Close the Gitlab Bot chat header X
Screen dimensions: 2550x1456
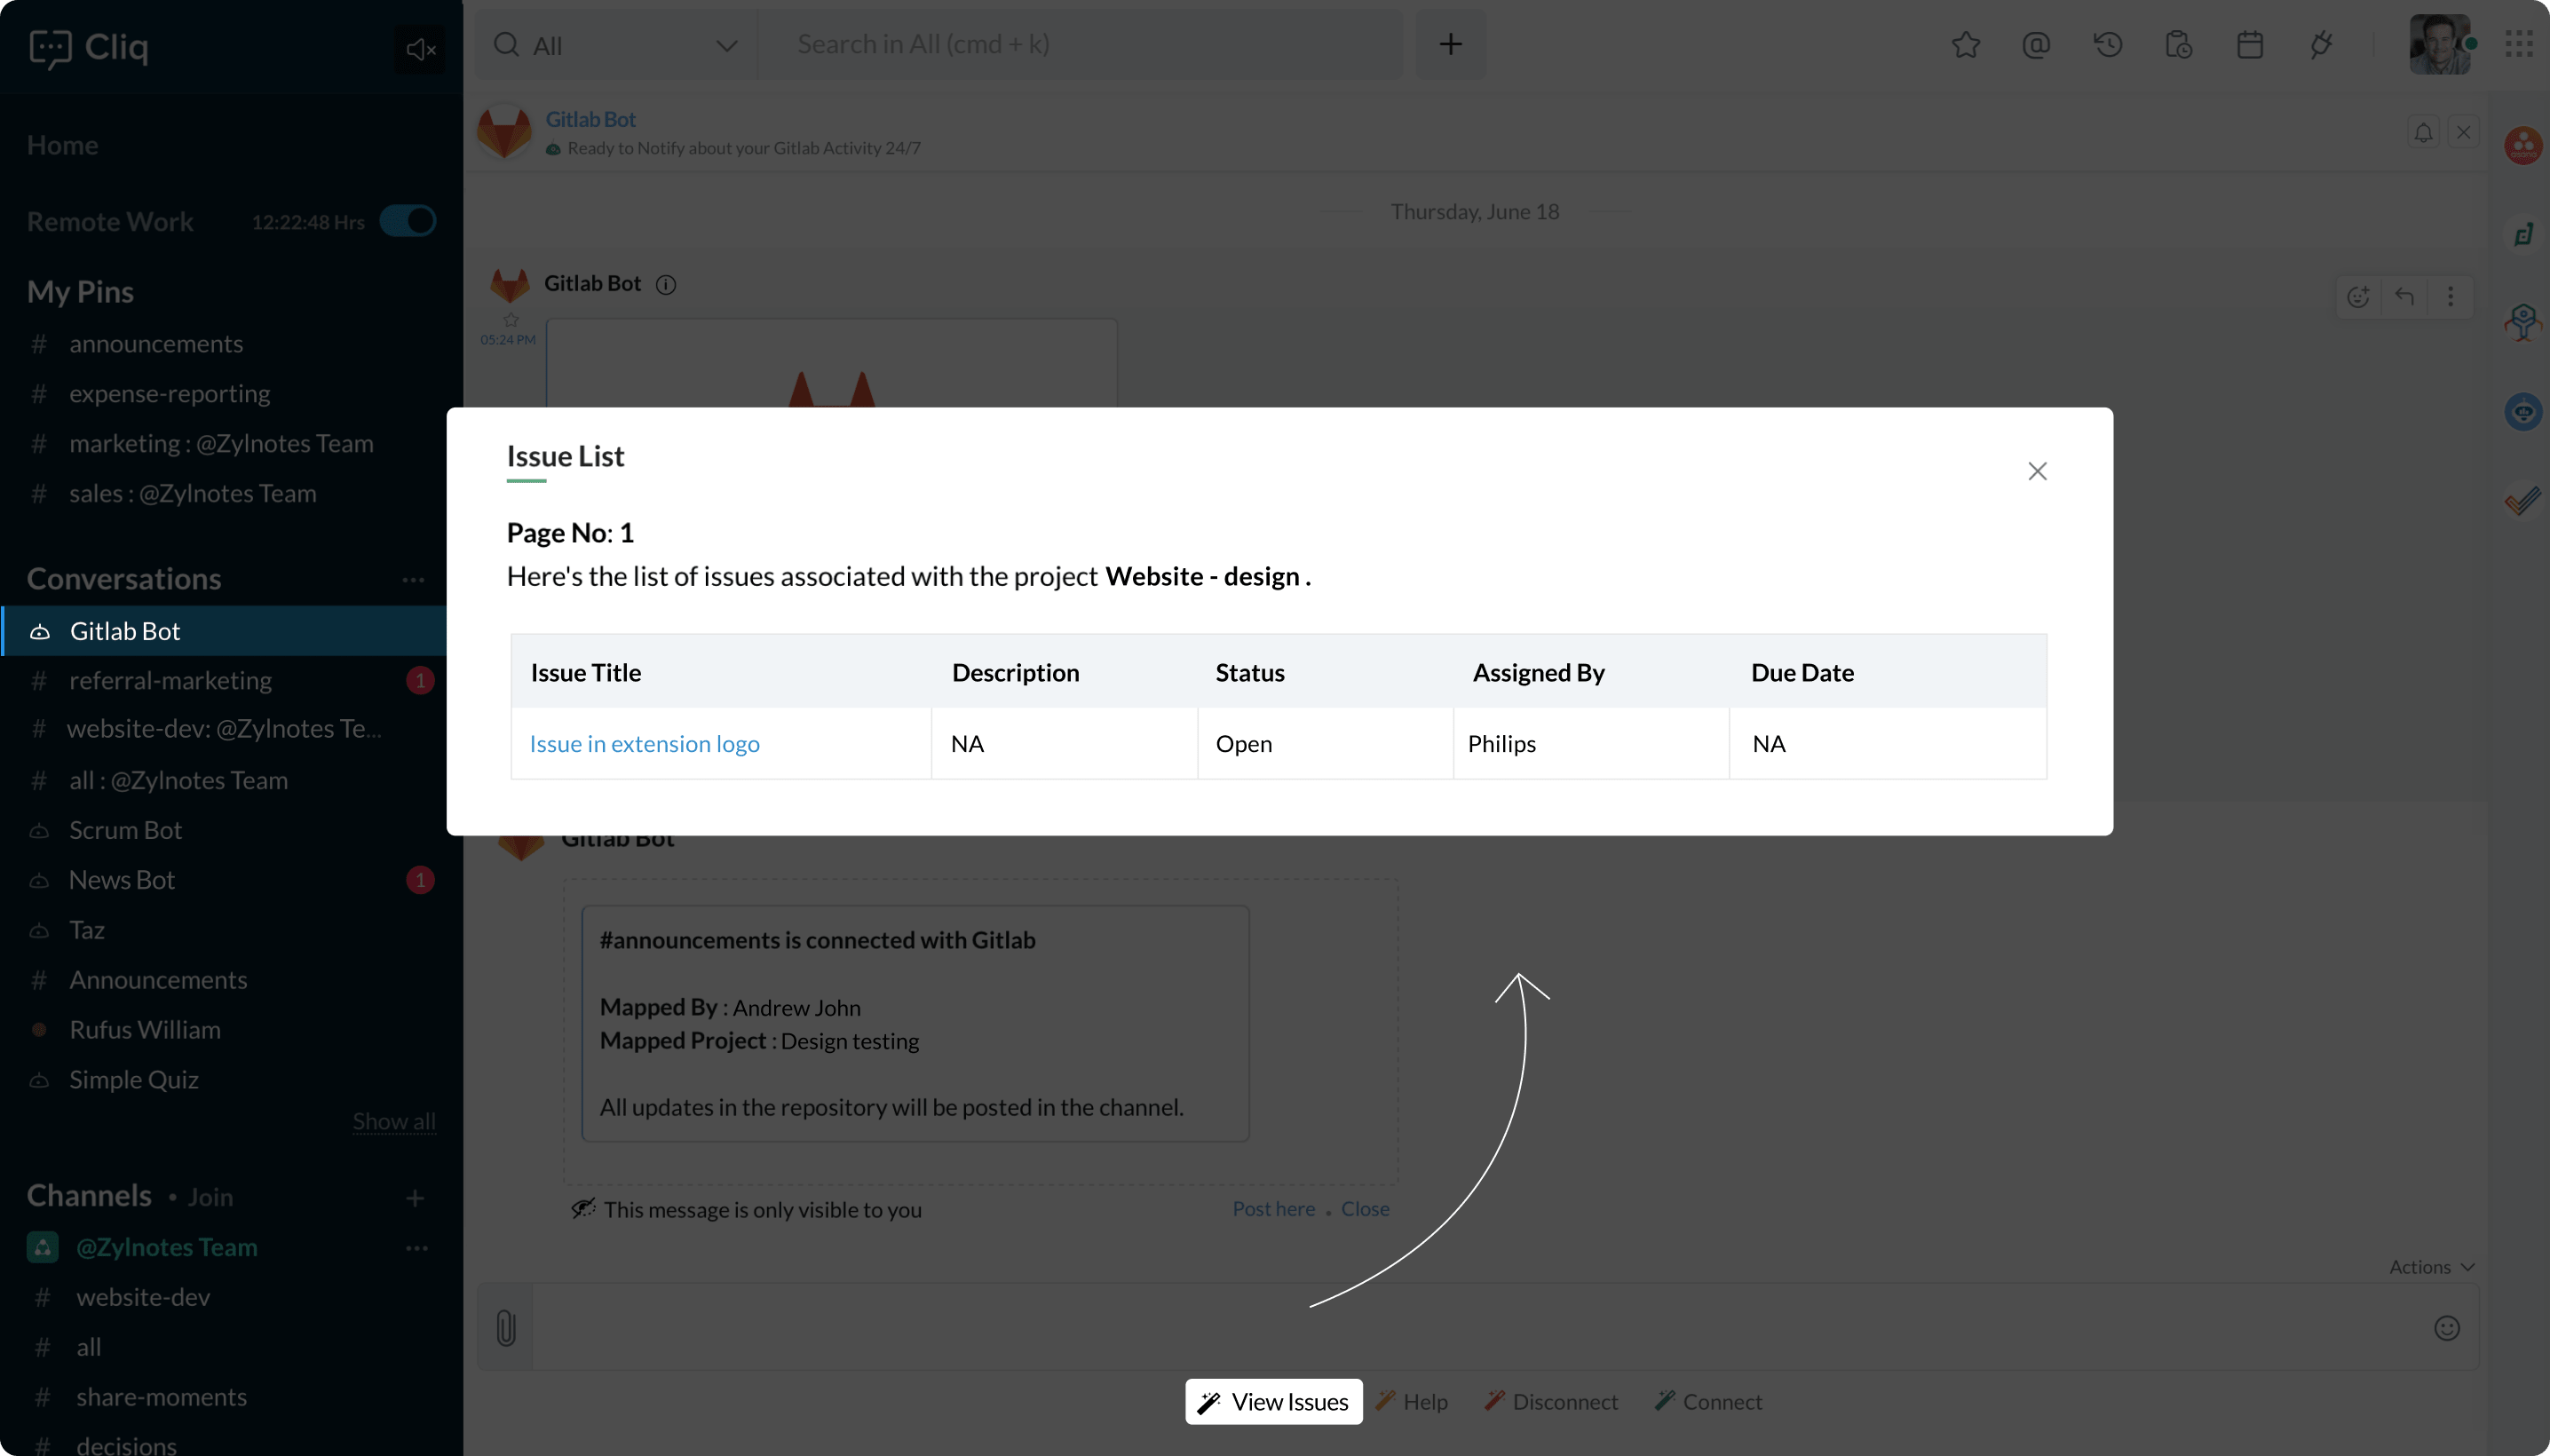[x=2463, y=132]
